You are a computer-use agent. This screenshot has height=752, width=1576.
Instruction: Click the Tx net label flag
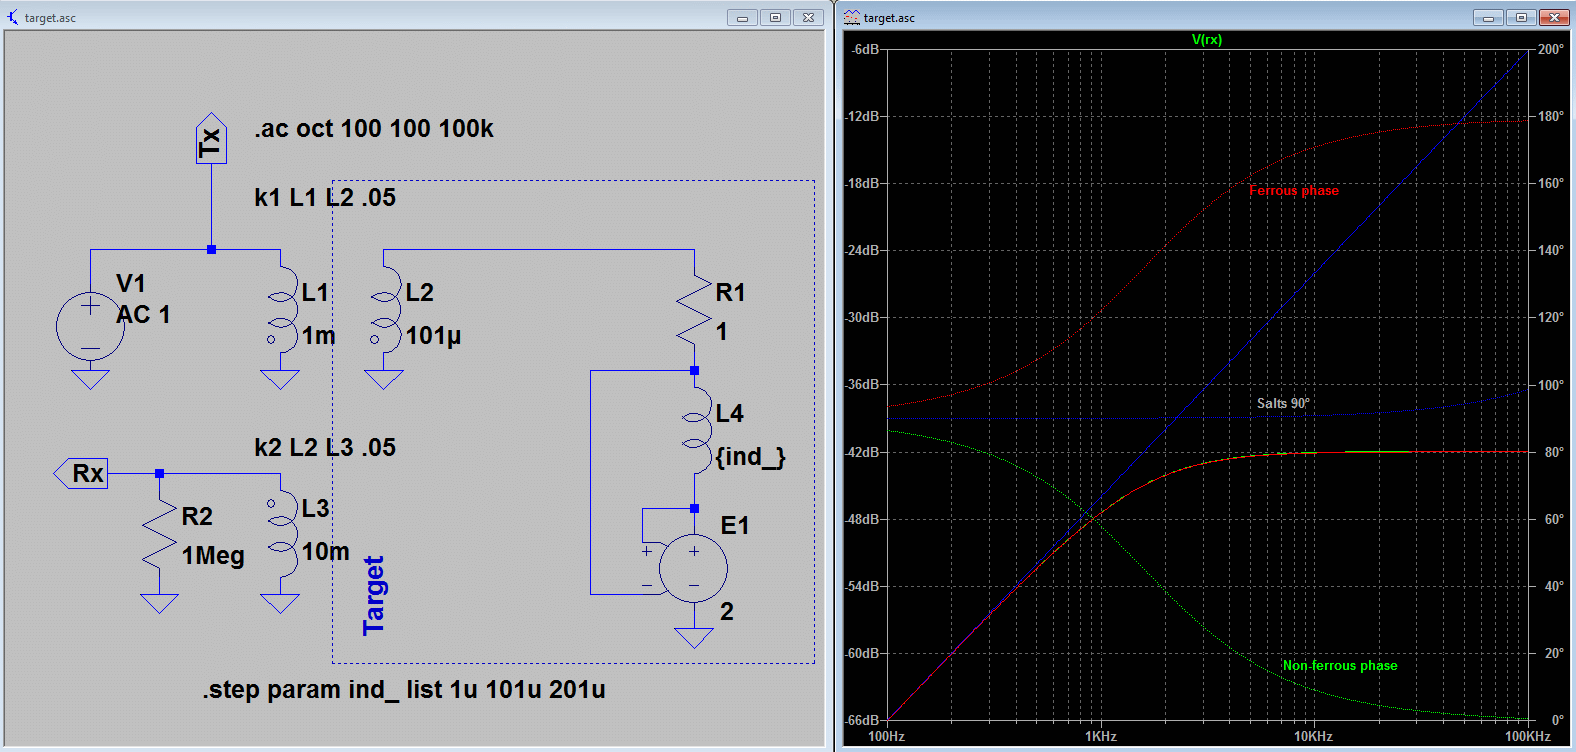click(210, 140)
